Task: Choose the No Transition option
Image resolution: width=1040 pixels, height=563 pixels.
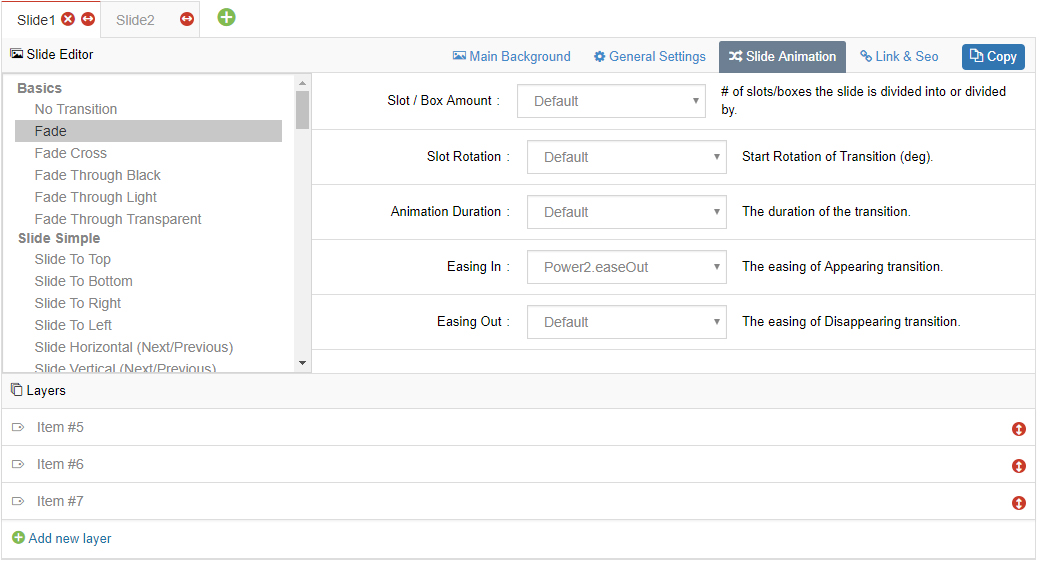Action: [76, 109]
